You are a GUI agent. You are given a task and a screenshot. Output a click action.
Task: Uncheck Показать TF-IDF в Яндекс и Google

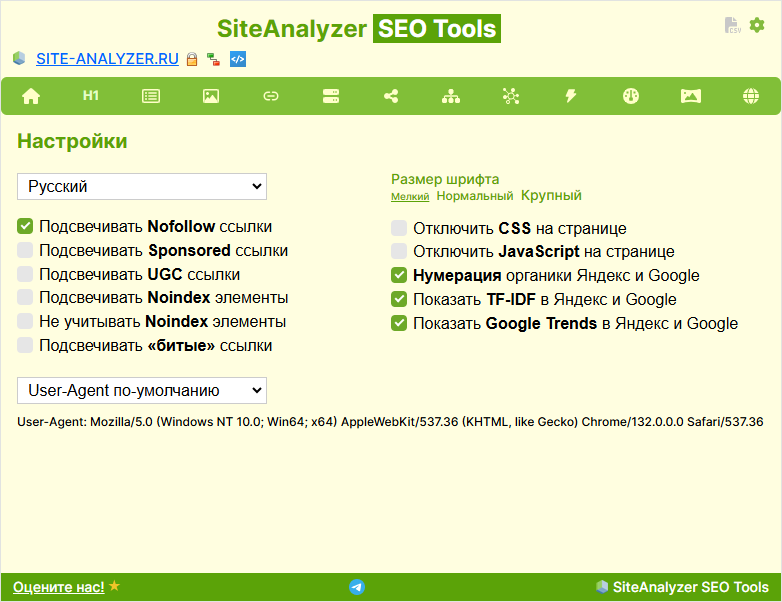point(399,299)
